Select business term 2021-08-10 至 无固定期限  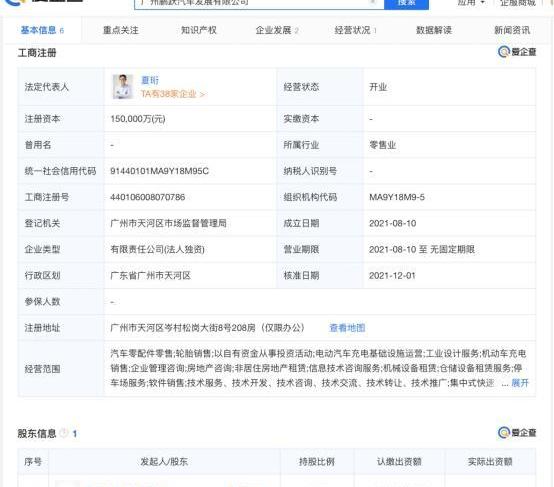pyautogui.click(x=422, y=250)
